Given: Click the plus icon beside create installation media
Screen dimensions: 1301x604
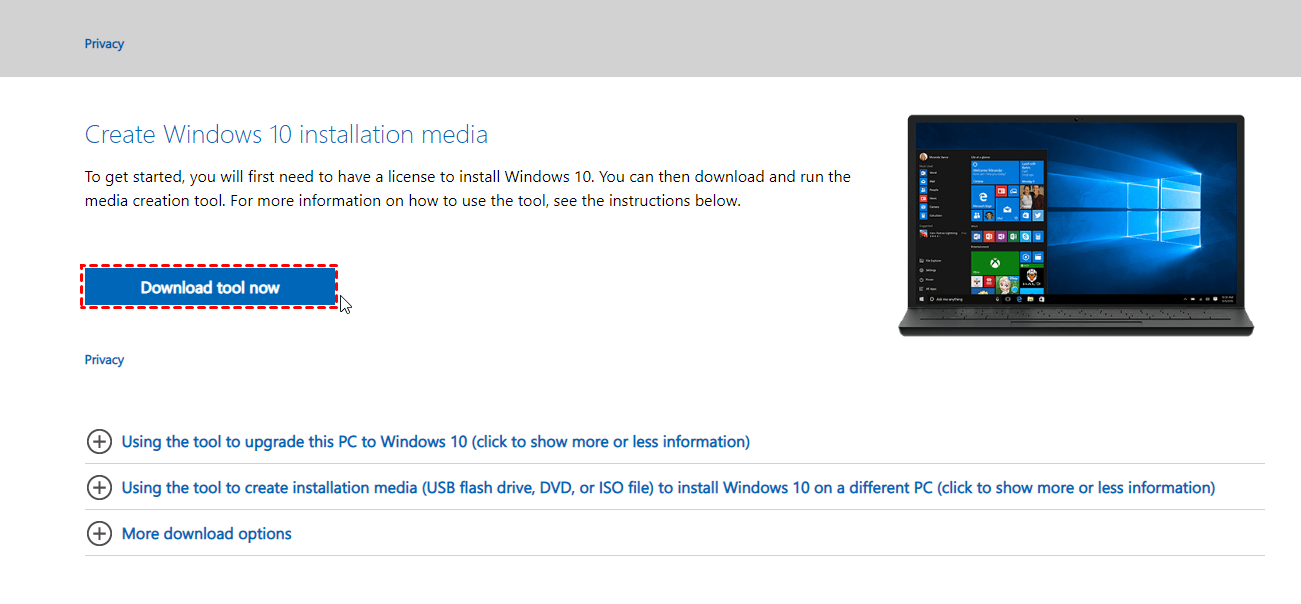Looking at the screenshot, I should click(x=99, y=488).
